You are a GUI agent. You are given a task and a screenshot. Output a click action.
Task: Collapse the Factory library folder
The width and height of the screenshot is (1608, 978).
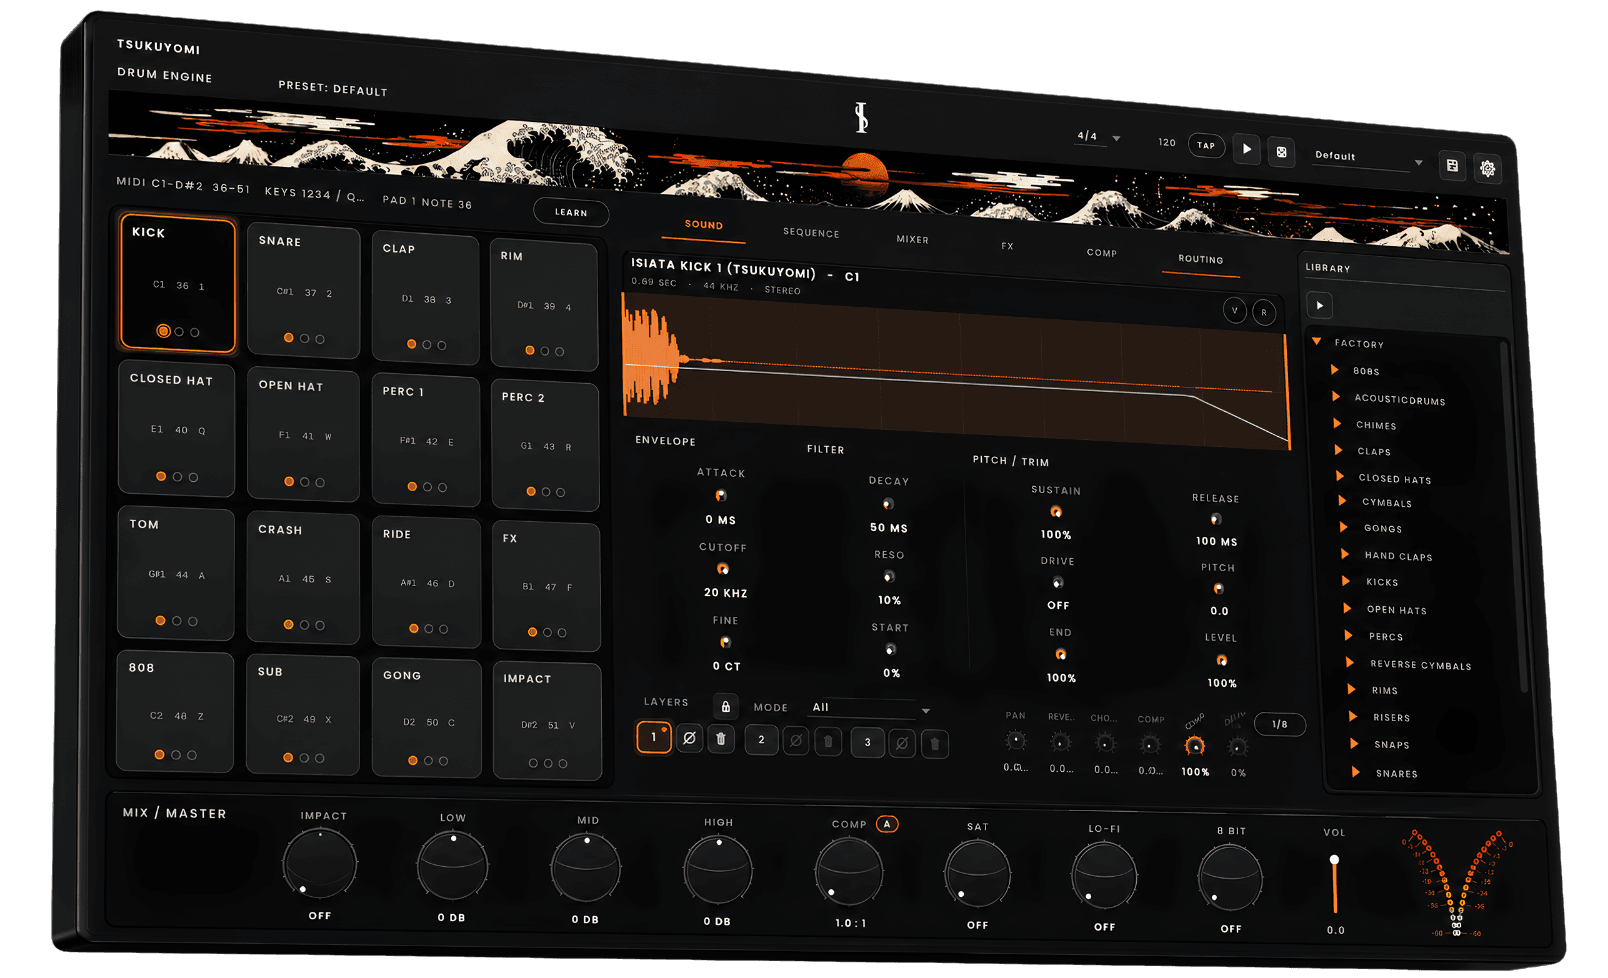pyautogui.click(x=1317, y=342)
